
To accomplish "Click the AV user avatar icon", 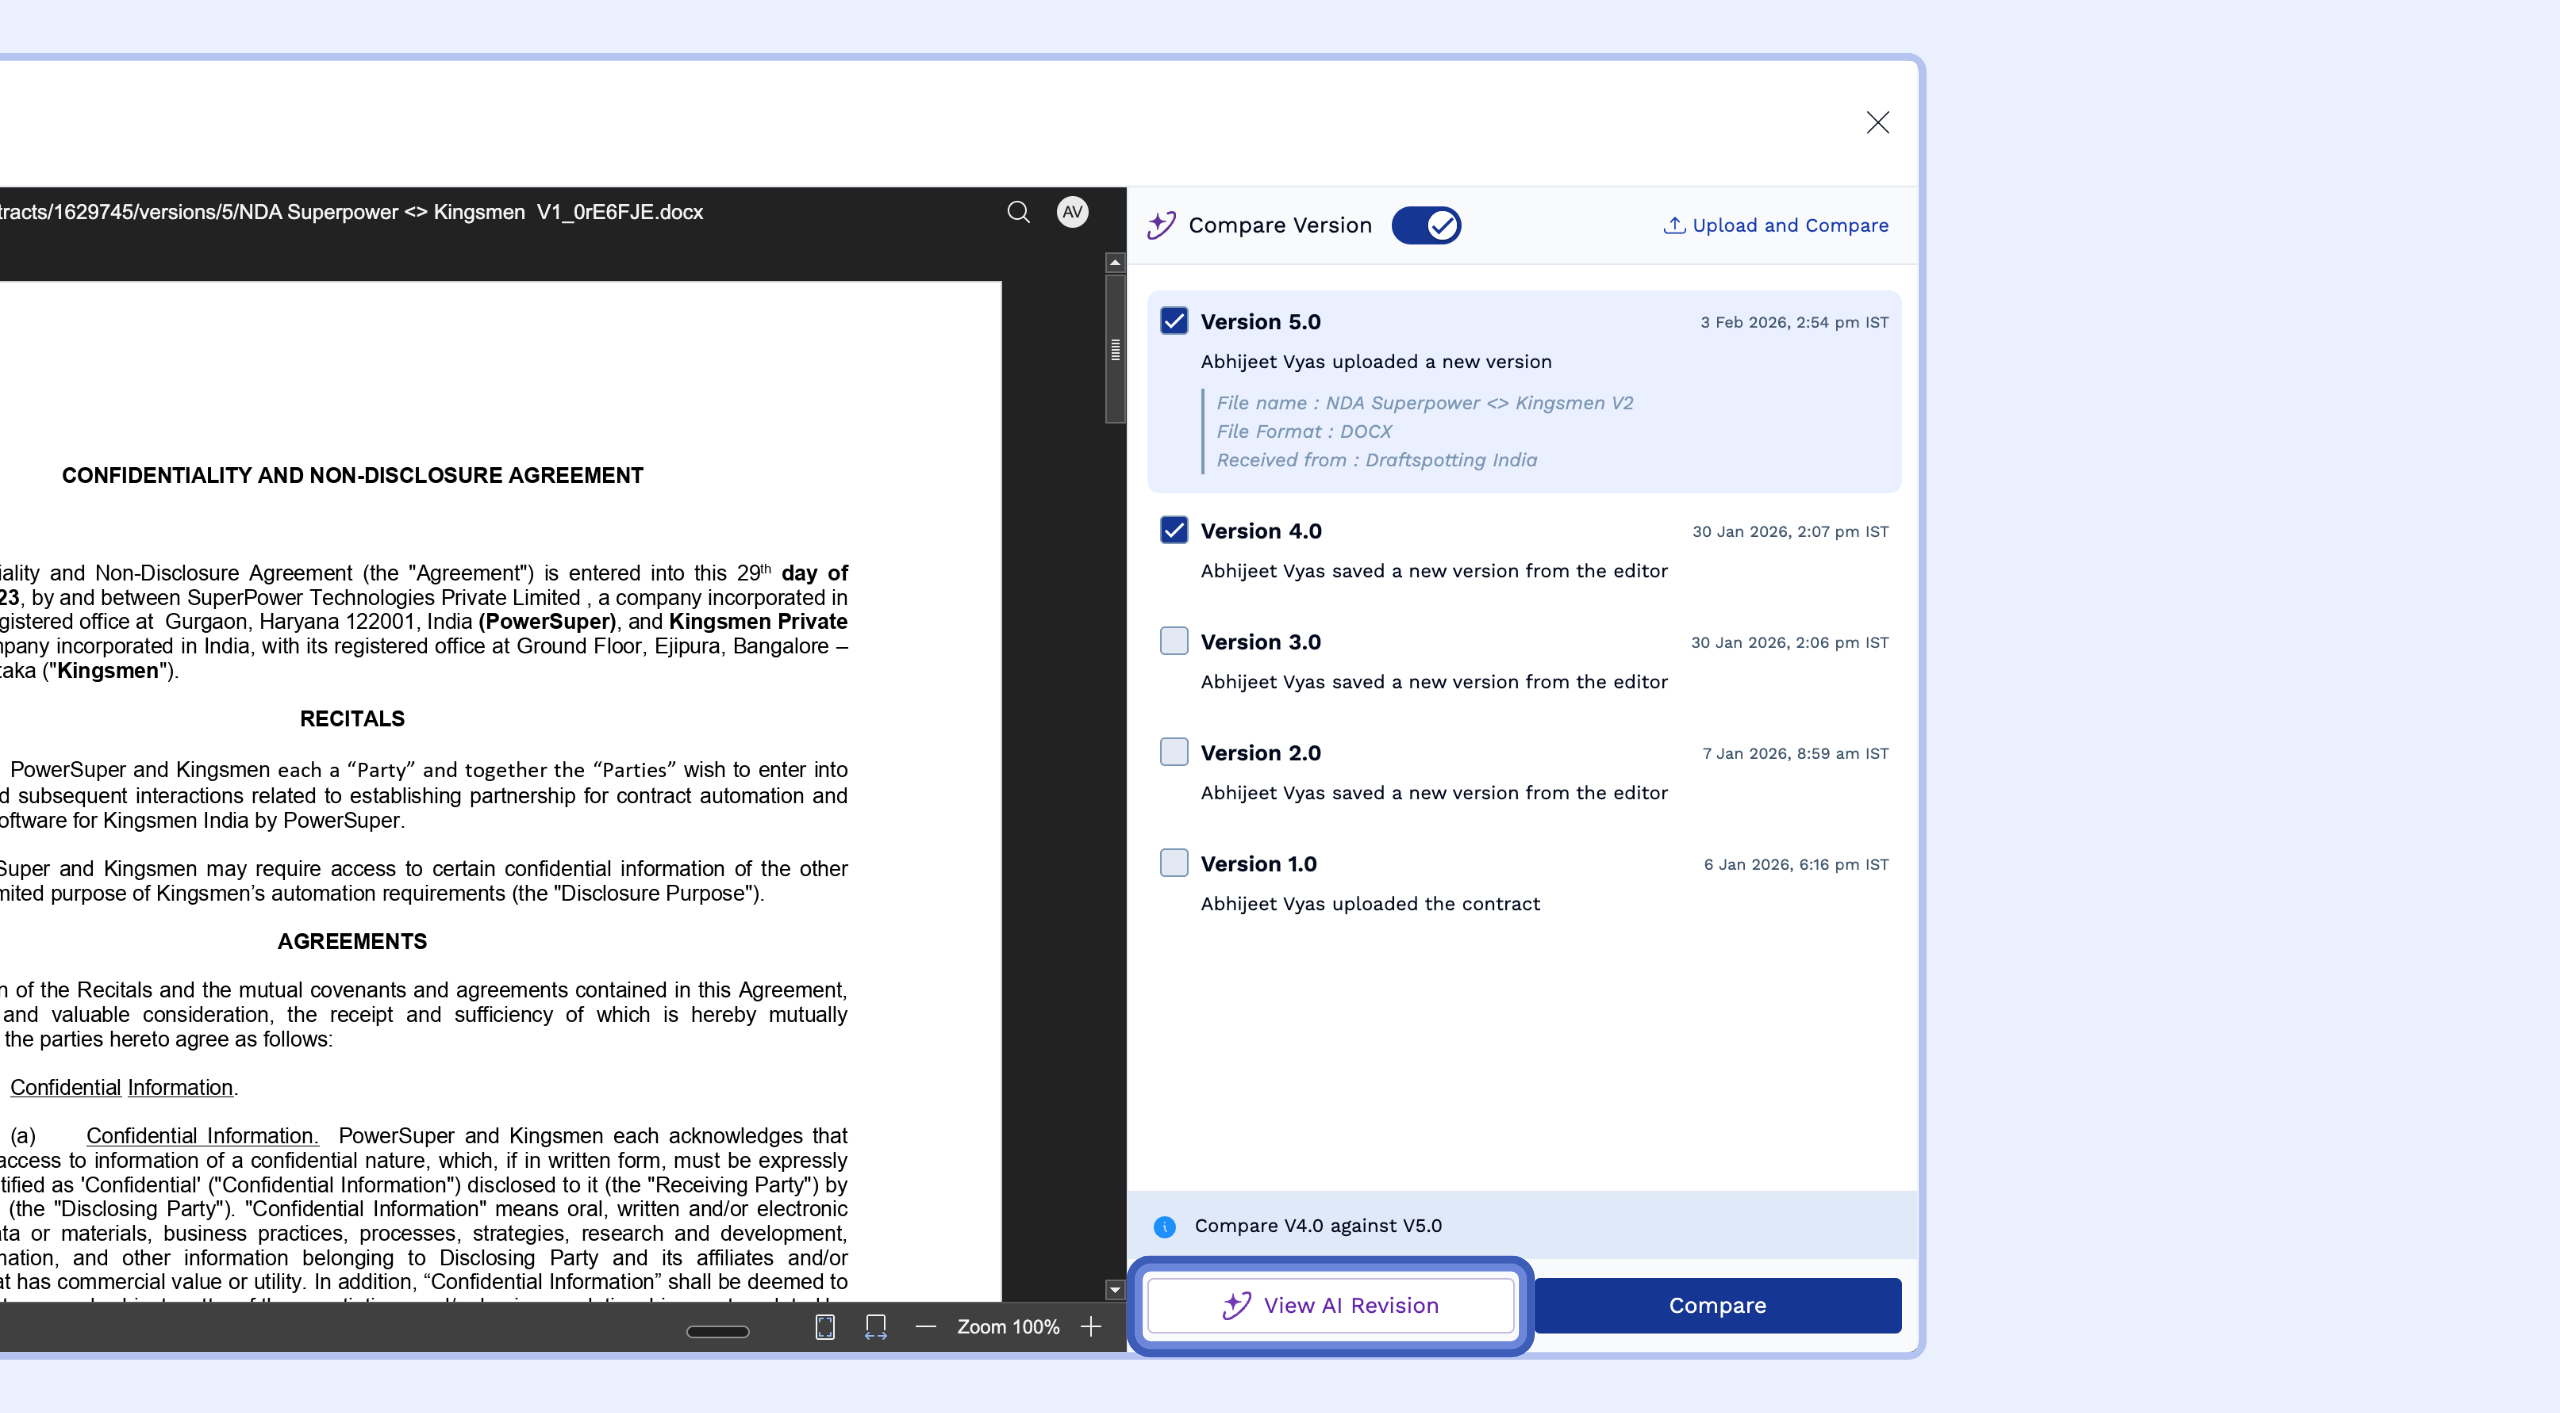I will click(x=1072, y=212).
